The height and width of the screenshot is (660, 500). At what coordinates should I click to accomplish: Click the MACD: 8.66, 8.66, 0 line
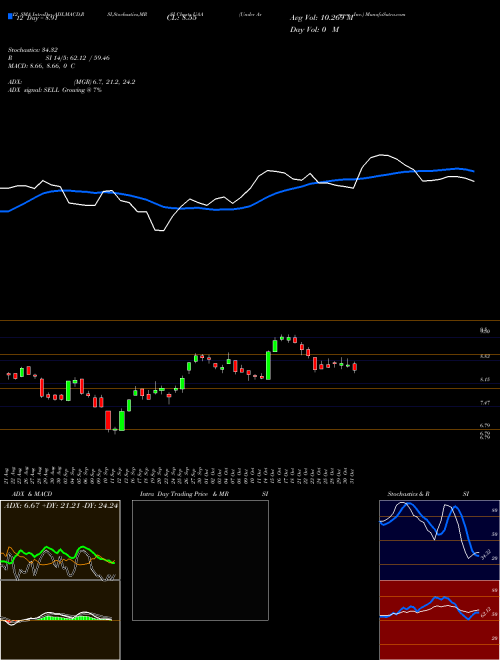click(42, 66)
